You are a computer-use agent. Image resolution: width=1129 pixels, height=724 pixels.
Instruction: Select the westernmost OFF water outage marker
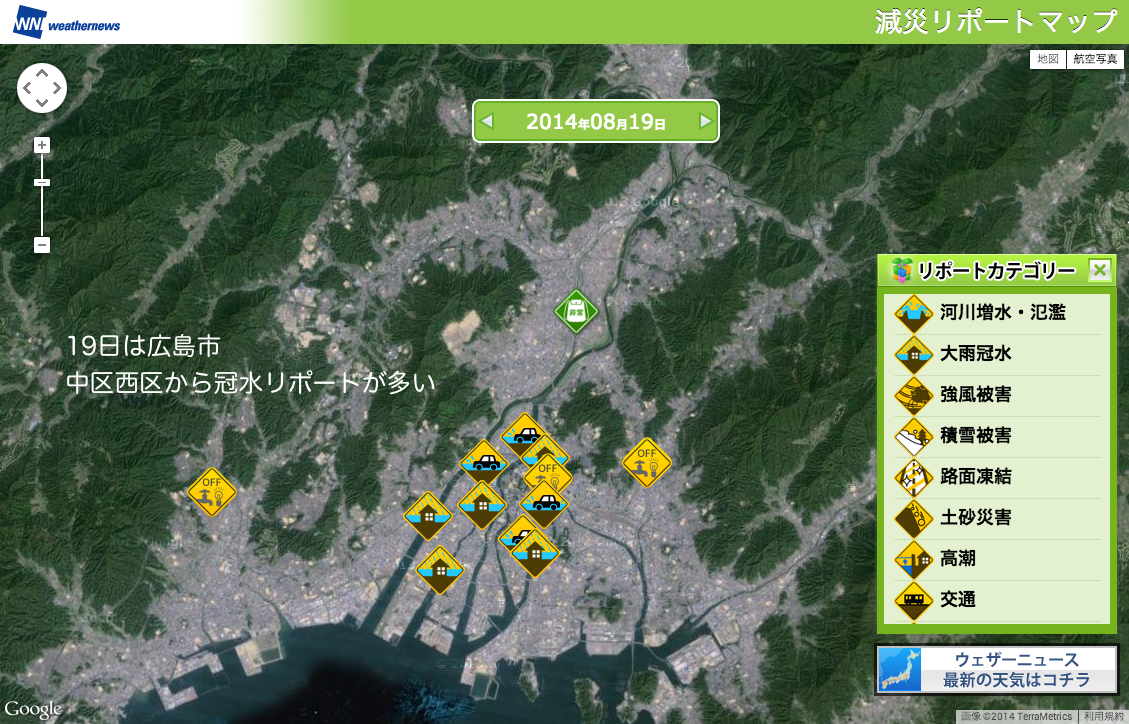click(x=212, y=493)
